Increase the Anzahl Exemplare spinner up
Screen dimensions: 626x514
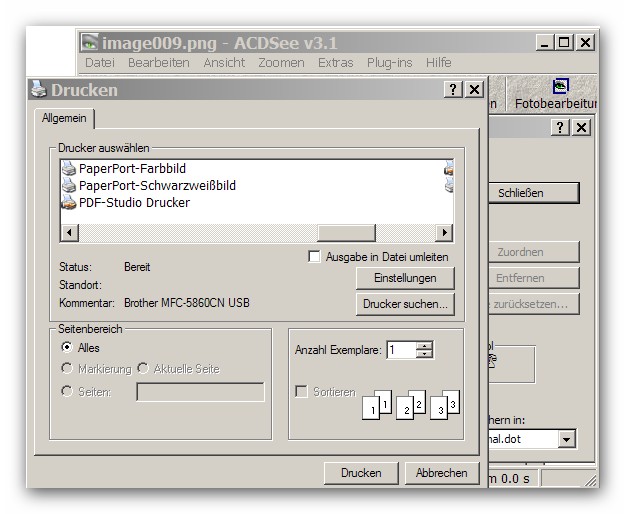tap(424, 345)
